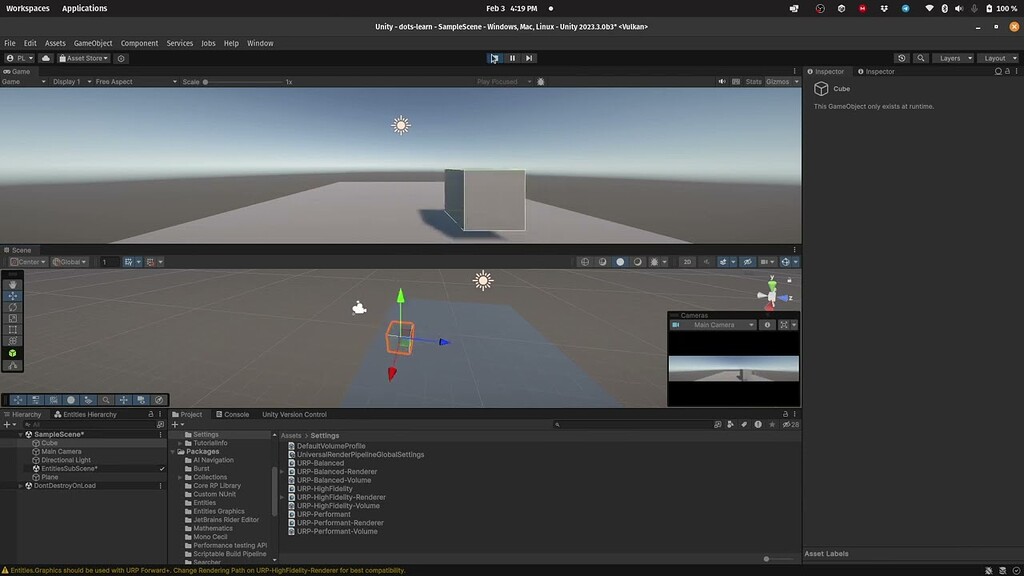Select the Rotate tool
This screenshot has height=576, width=1024.
[12, 307]
